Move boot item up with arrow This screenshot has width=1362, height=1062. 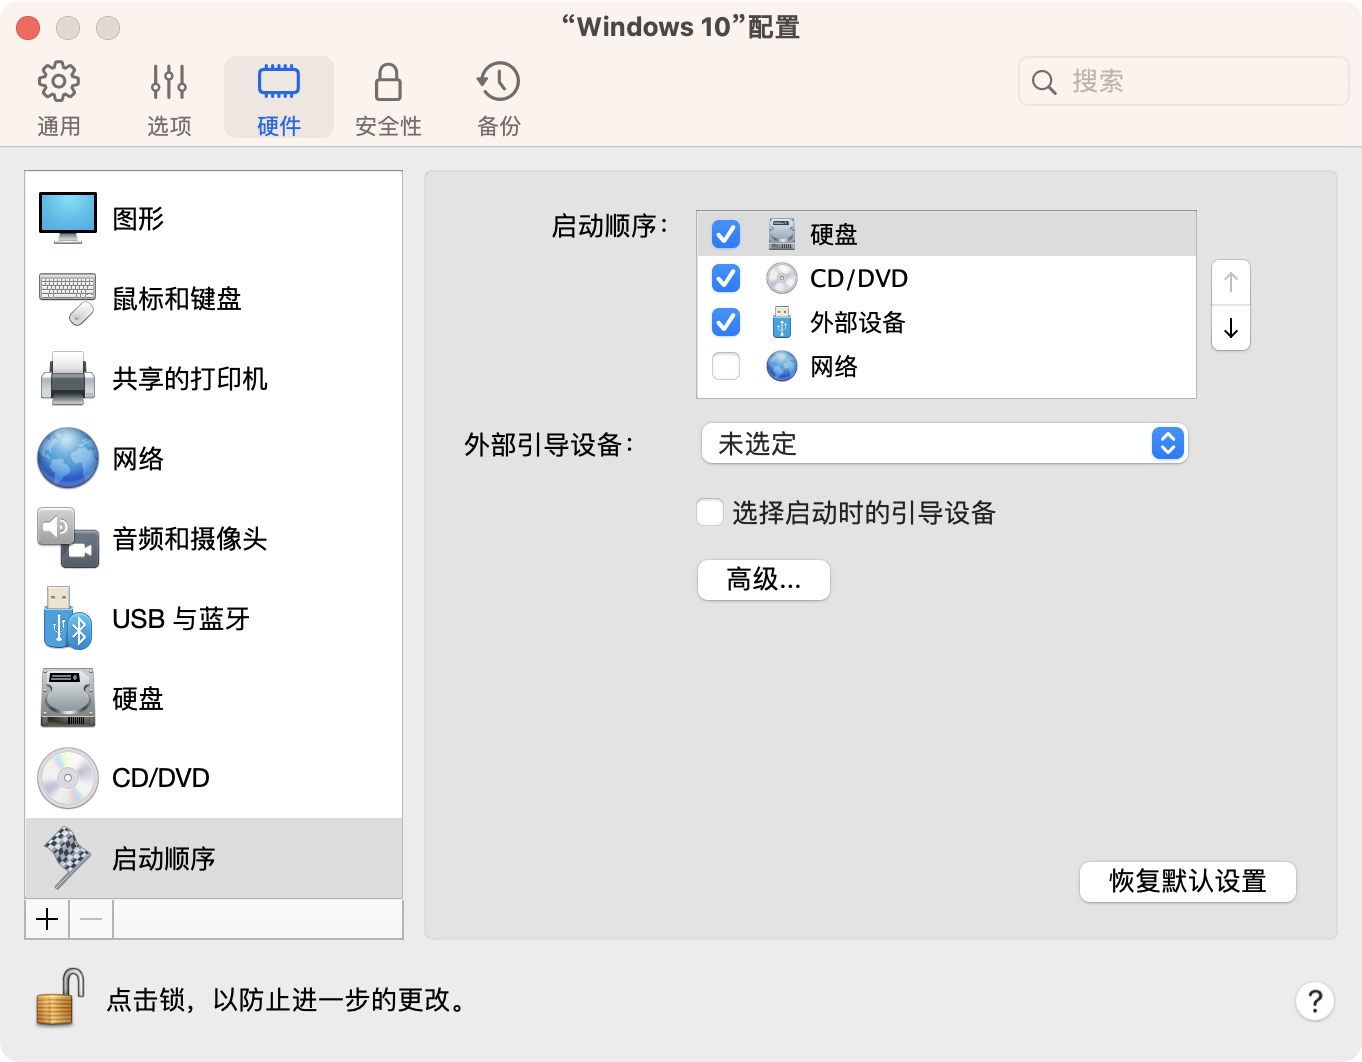tap(1231, 283)
